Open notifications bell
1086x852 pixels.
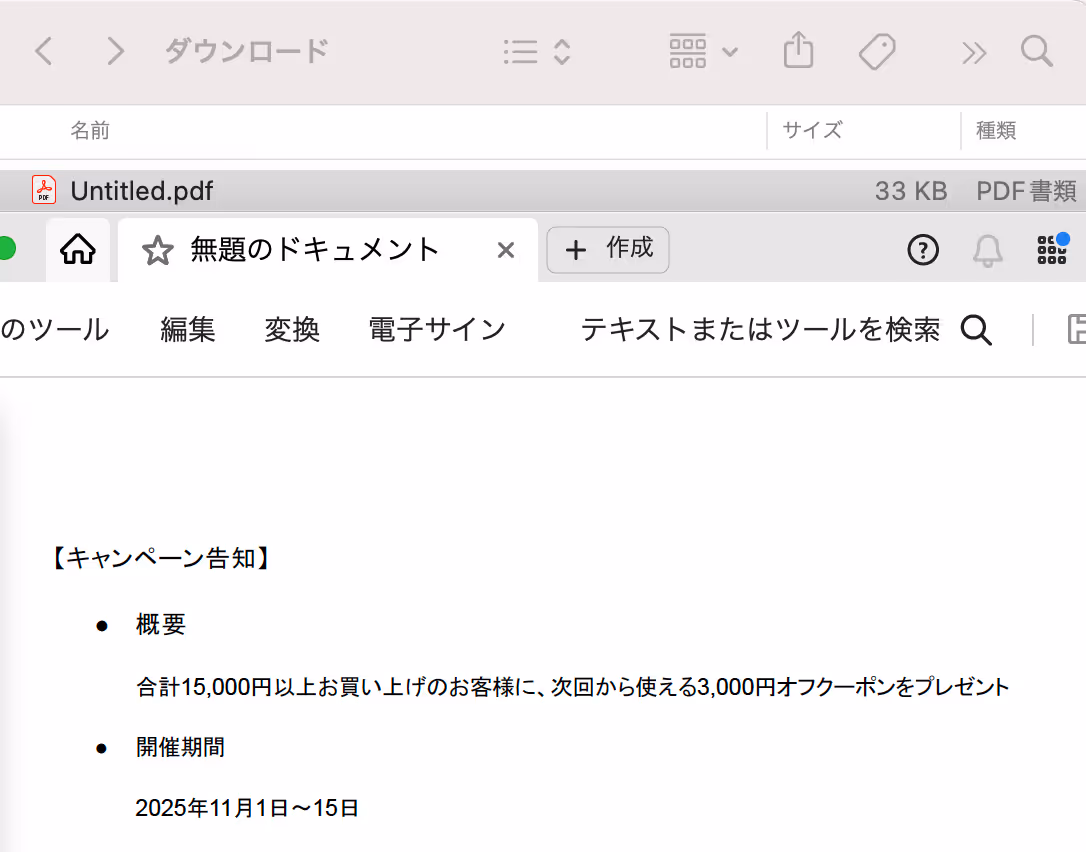pos(988,250)
